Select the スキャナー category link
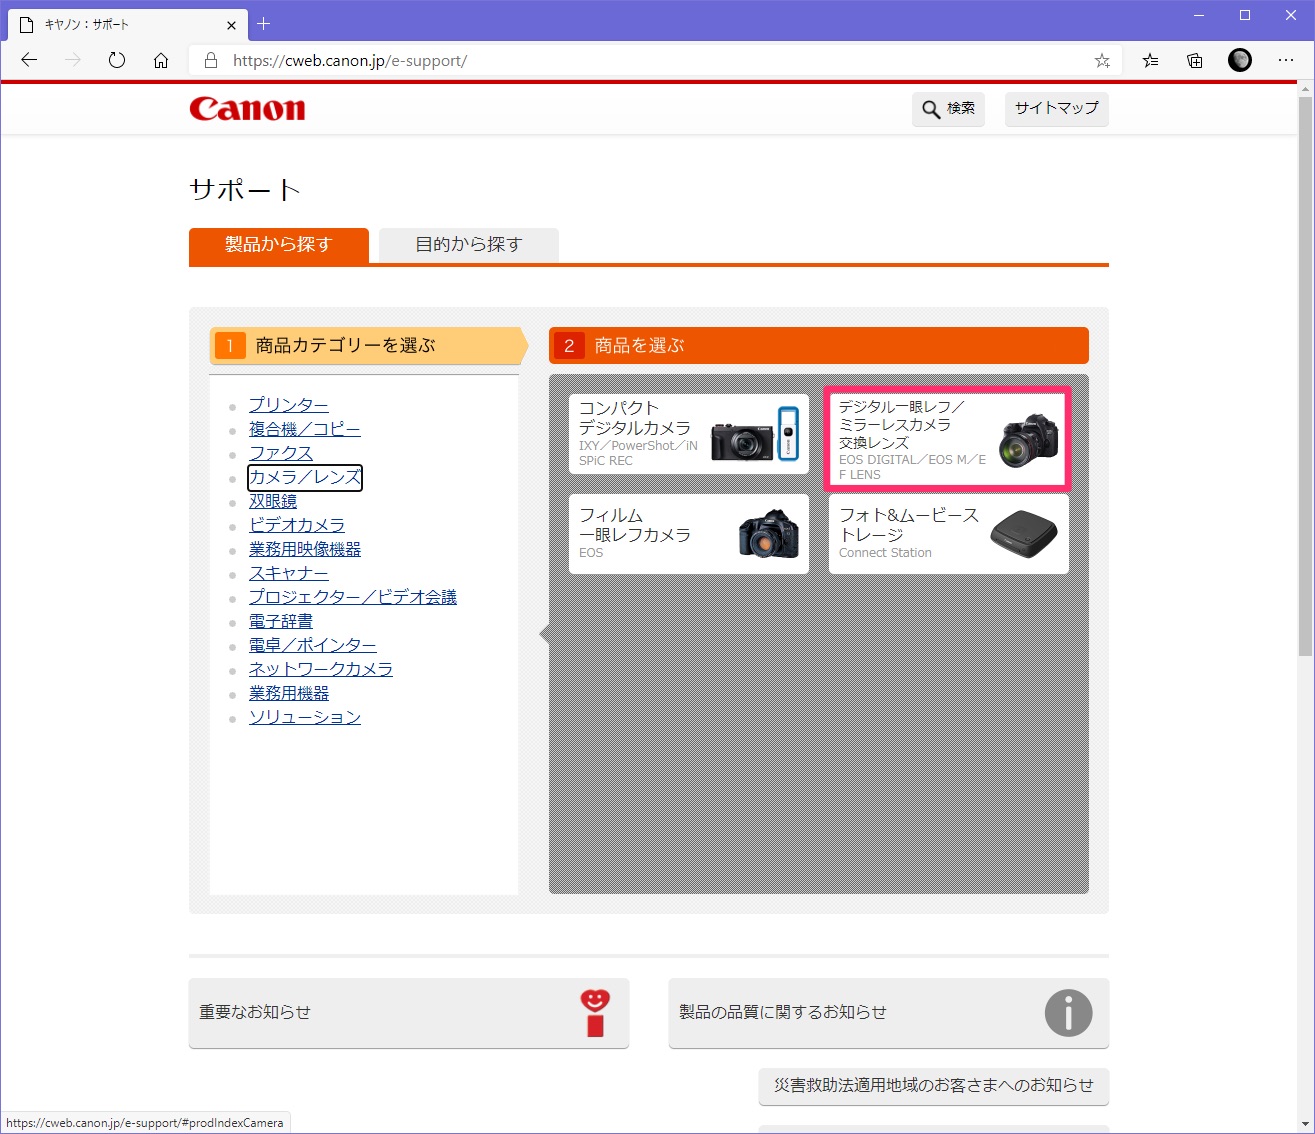The image size is (1315, 1134). point(289,573)
